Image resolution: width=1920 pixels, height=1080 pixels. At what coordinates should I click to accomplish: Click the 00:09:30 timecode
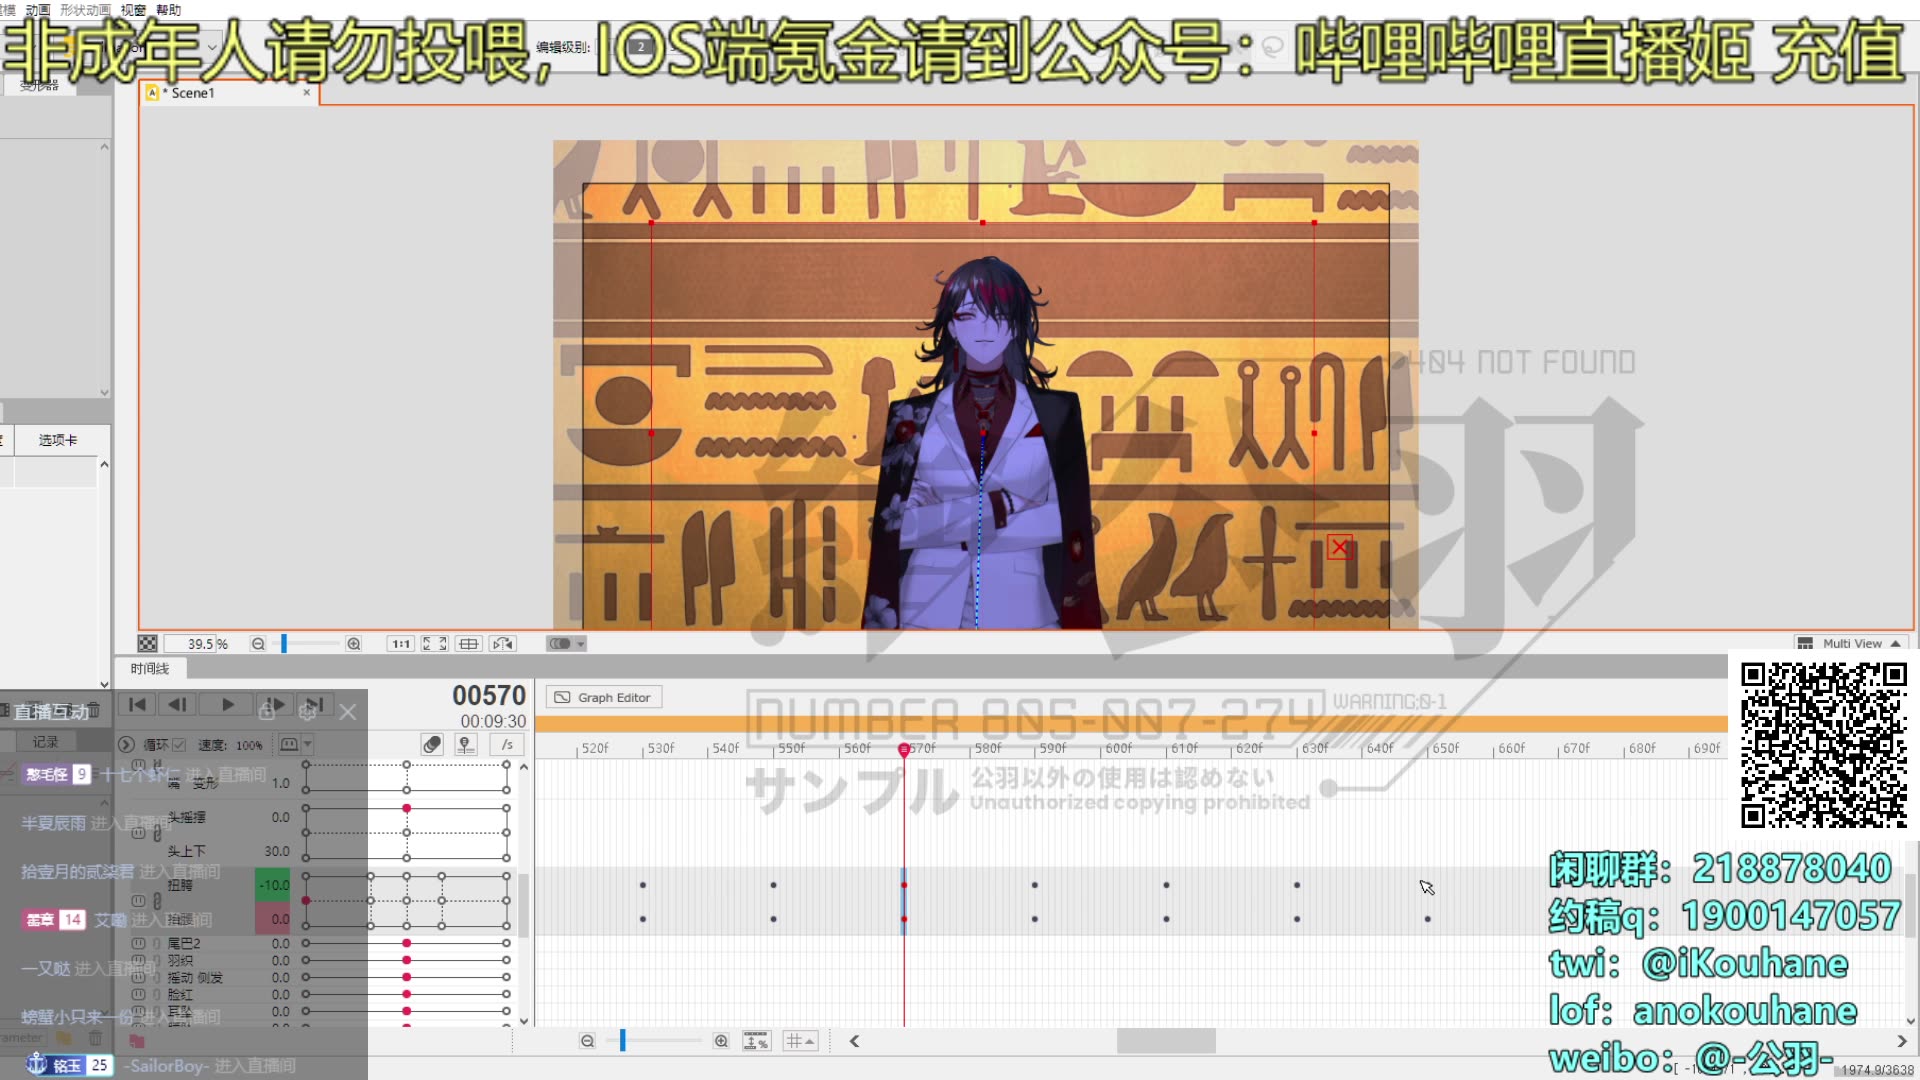493,721
